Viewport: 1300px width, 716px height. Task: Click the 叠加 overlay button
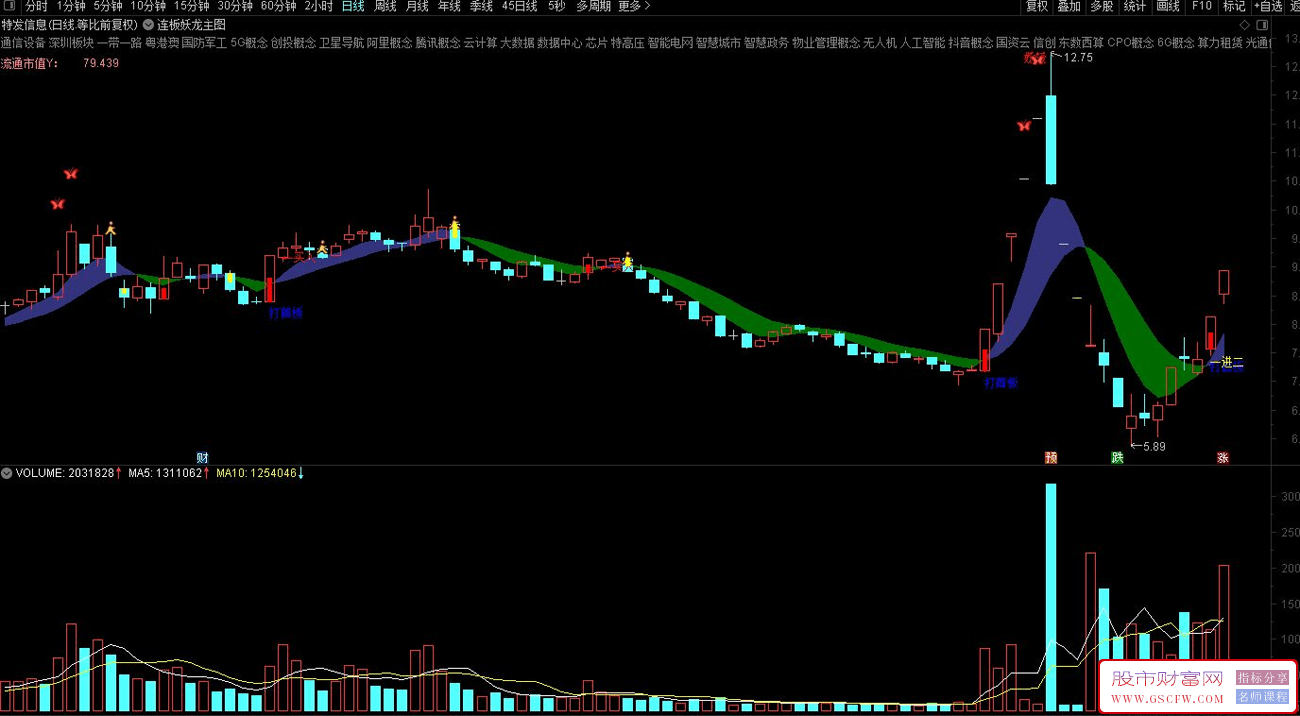[x=1069, y=6]
